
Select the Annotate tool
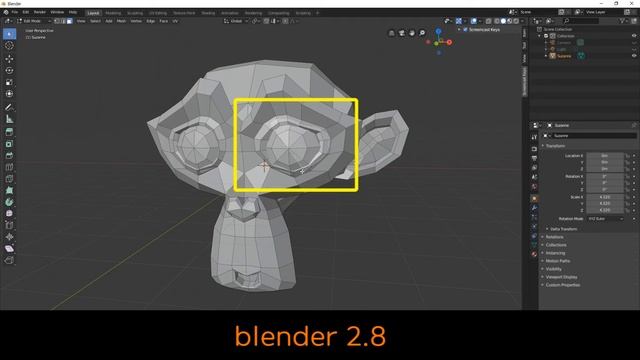pyautogui.click(x=9, y=107)
